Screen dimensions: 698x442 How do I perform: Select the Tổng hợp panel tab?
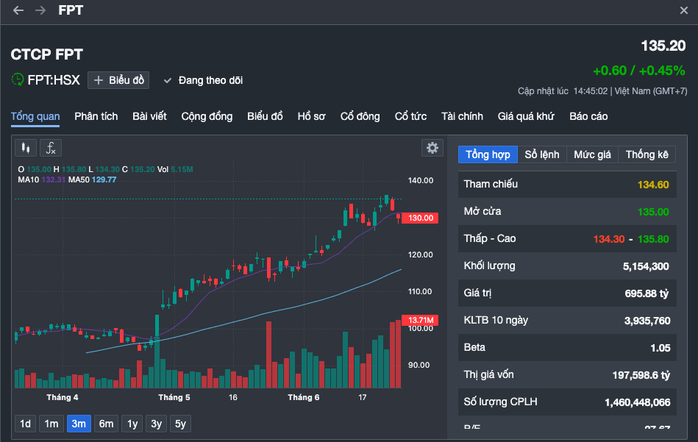(x=488, y=154)
